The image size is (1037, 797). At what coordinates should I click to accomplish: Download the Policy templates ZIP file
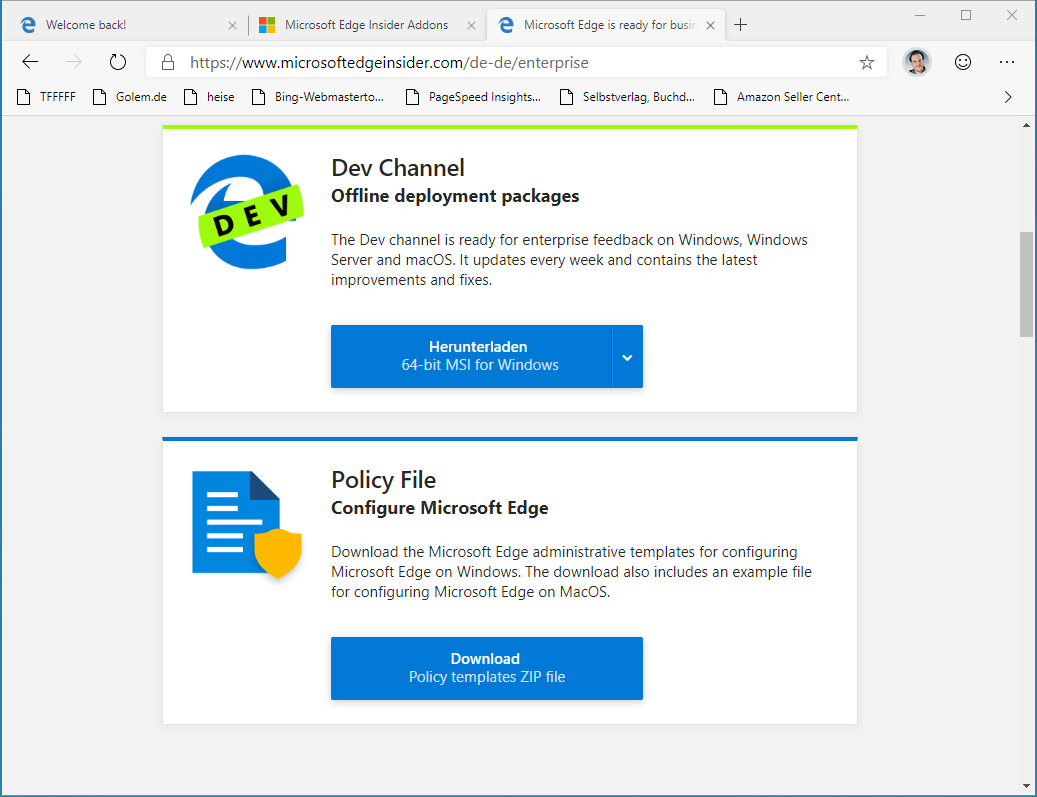[486, 668]
